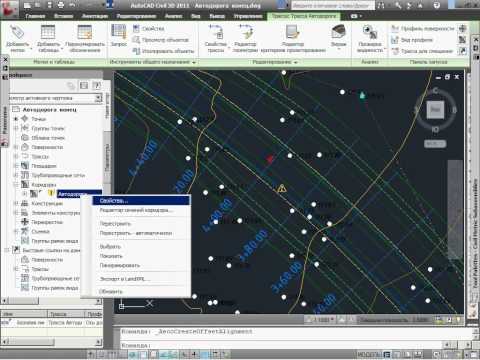
Task: Click Свойства трассы ribbon icon
Action: 216,32
